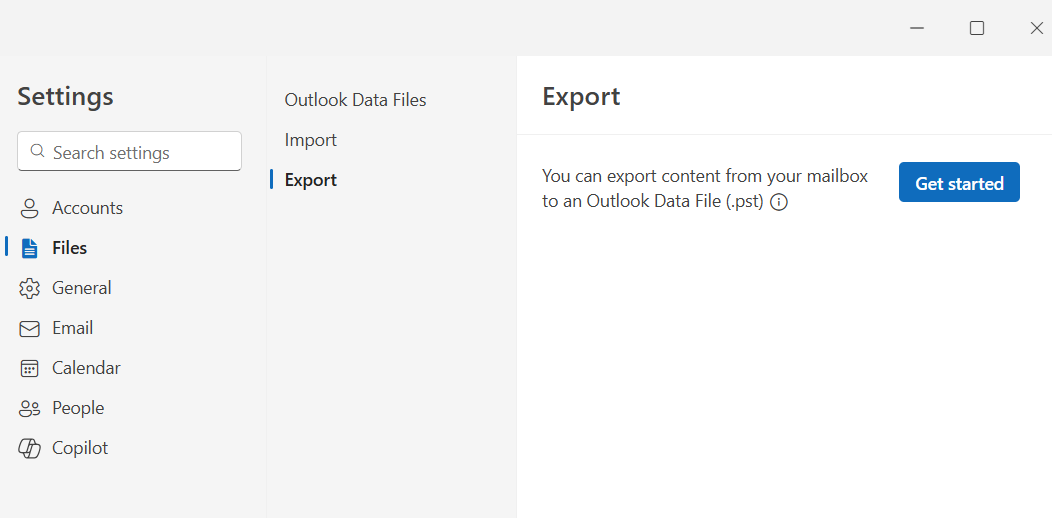The width and height of the screenshot is (1052, 518).
Task: Select the Export section entry
Action: (310, 180)
